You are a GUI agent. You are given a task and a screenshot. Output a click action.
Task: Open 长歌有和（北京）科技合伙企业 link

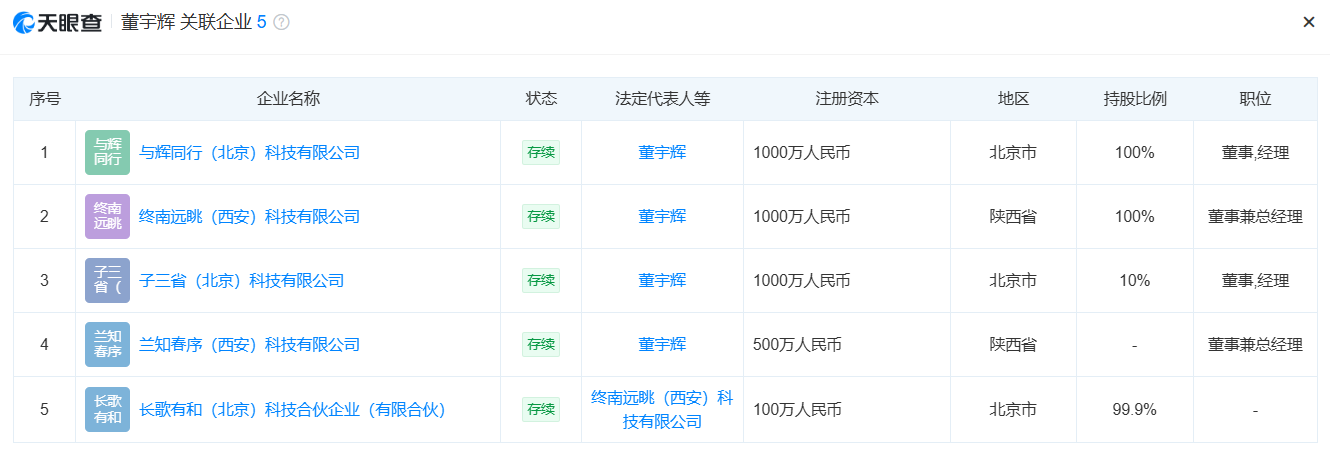tap(292, 409)
